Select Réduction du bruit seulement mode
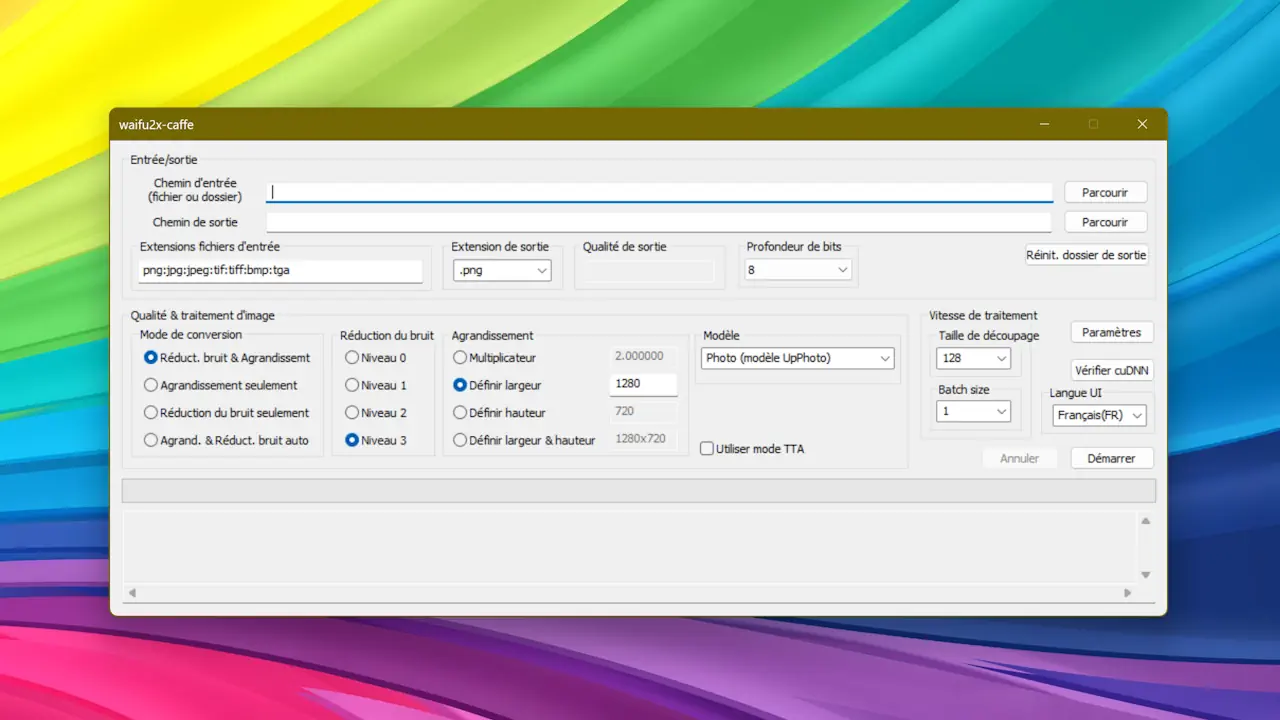 151,413
